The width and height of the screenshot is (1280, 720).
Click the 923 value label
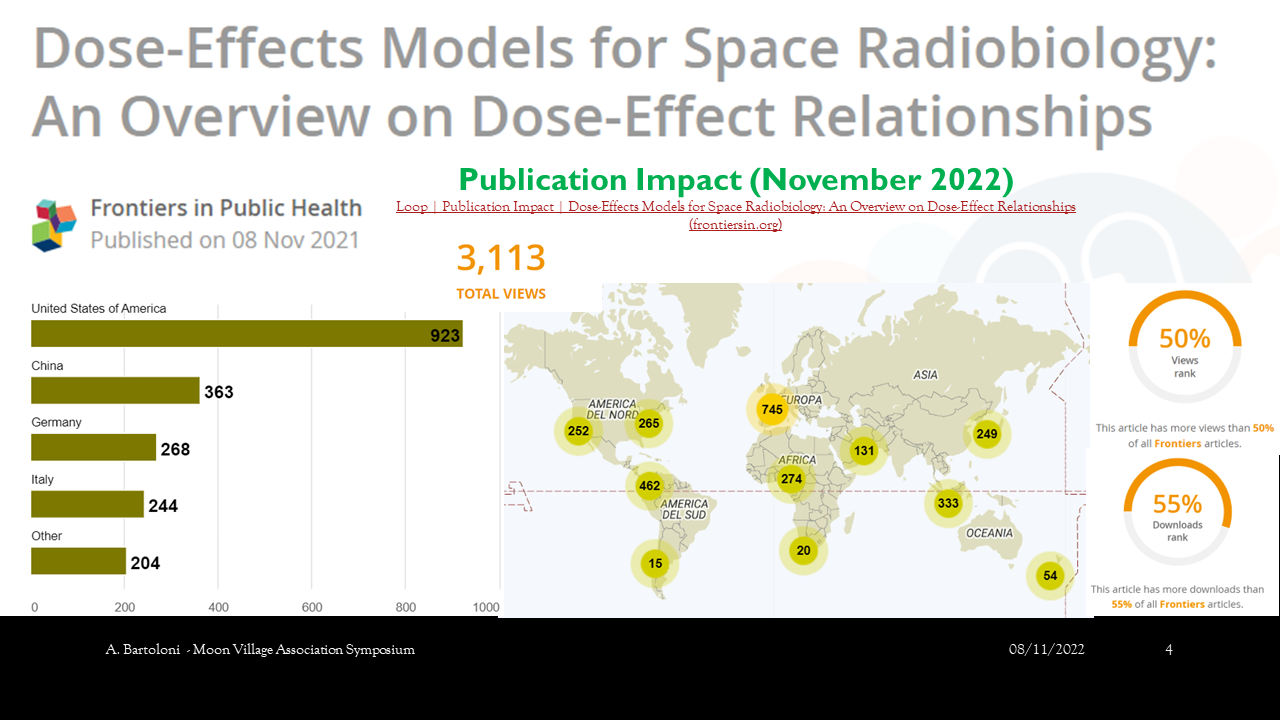click(445, 336)
